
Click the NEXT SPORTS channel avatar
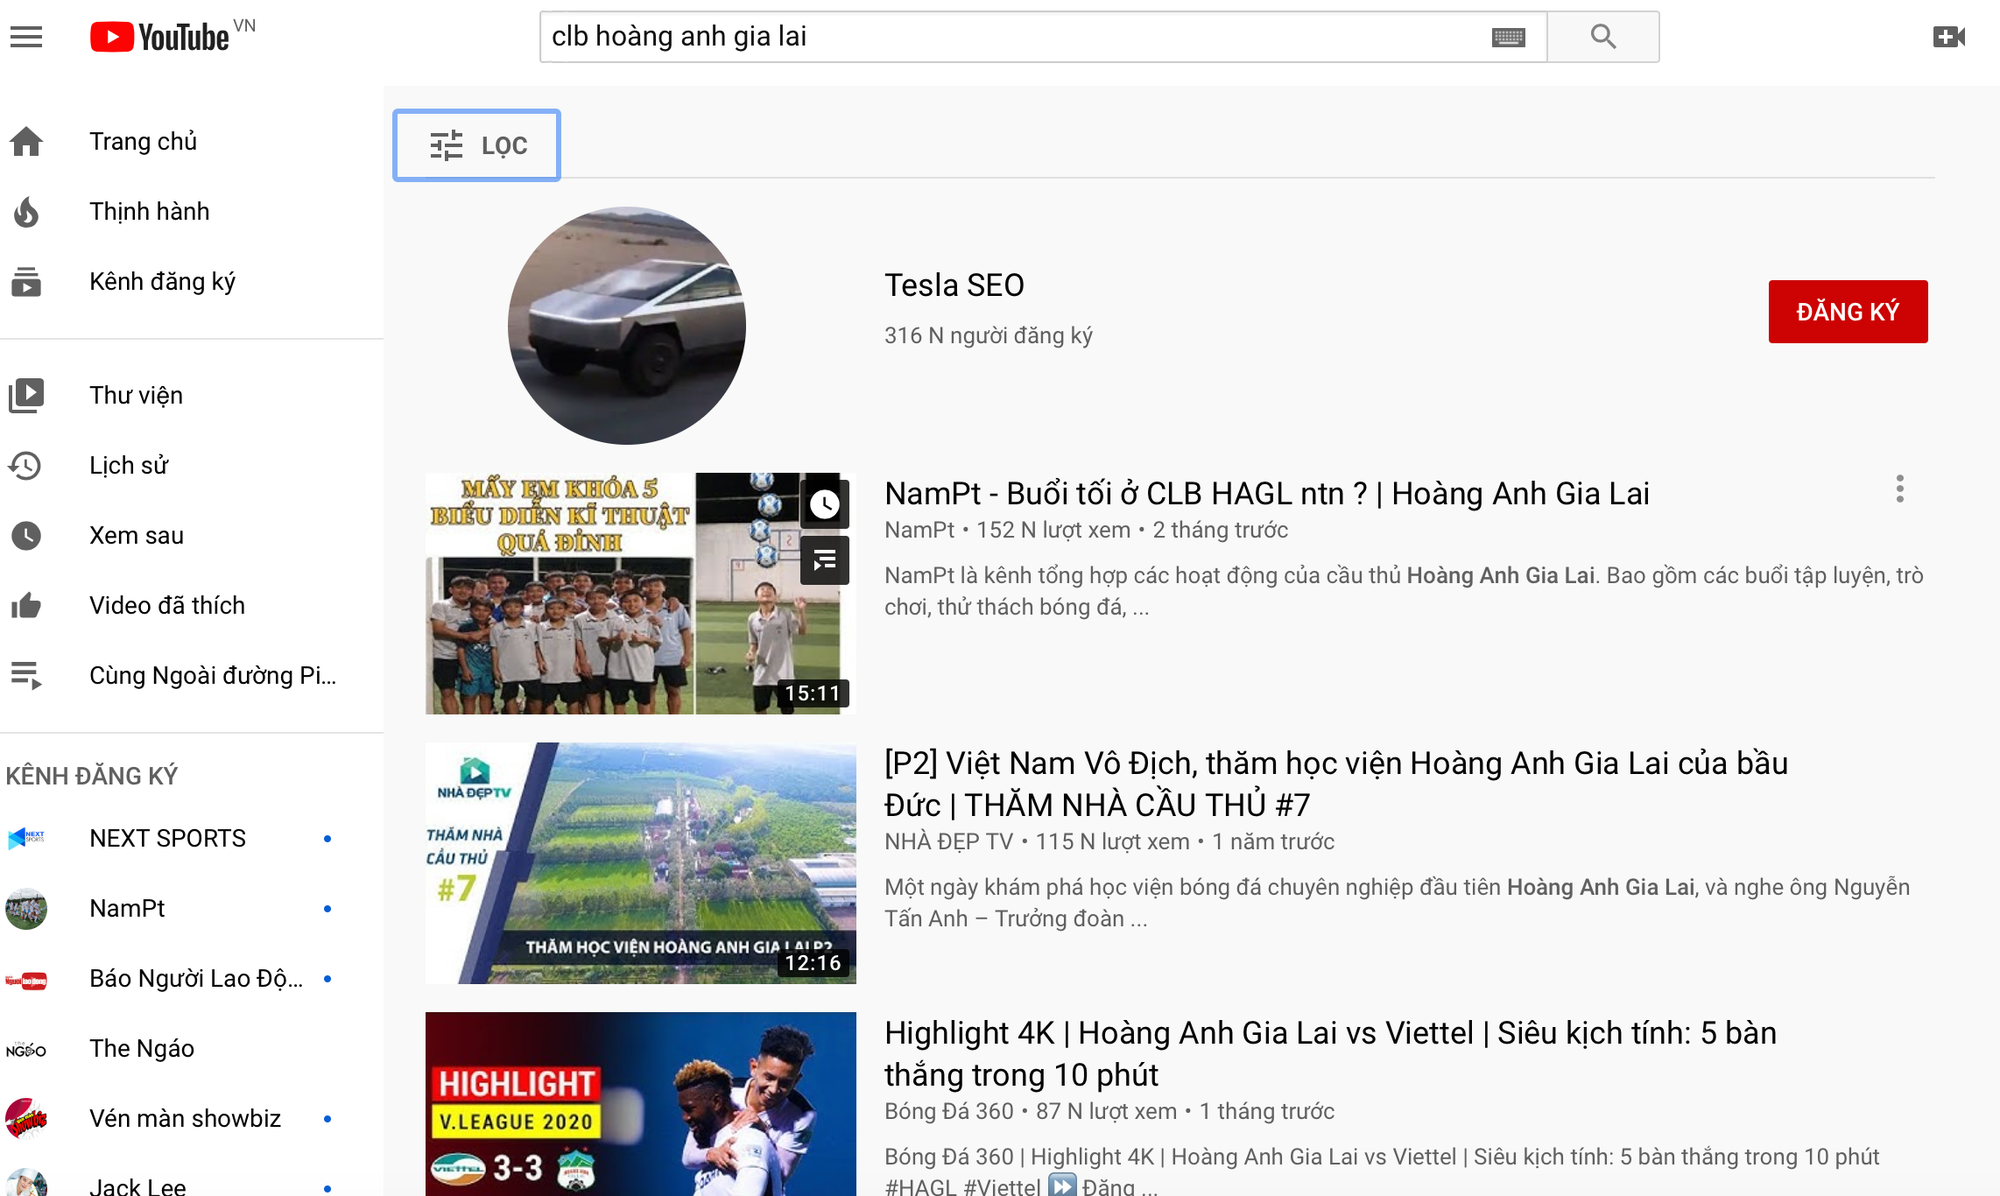point(26,838)
